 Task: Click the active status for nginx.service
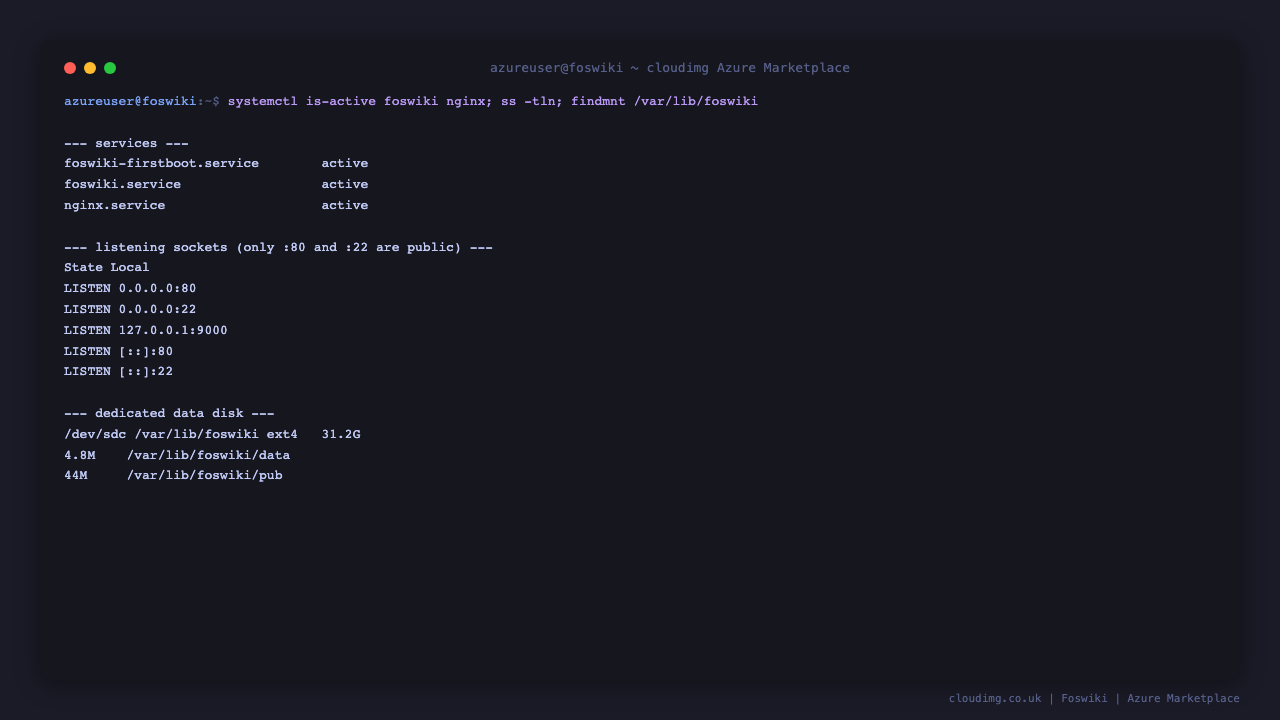[x=345, y=206]
